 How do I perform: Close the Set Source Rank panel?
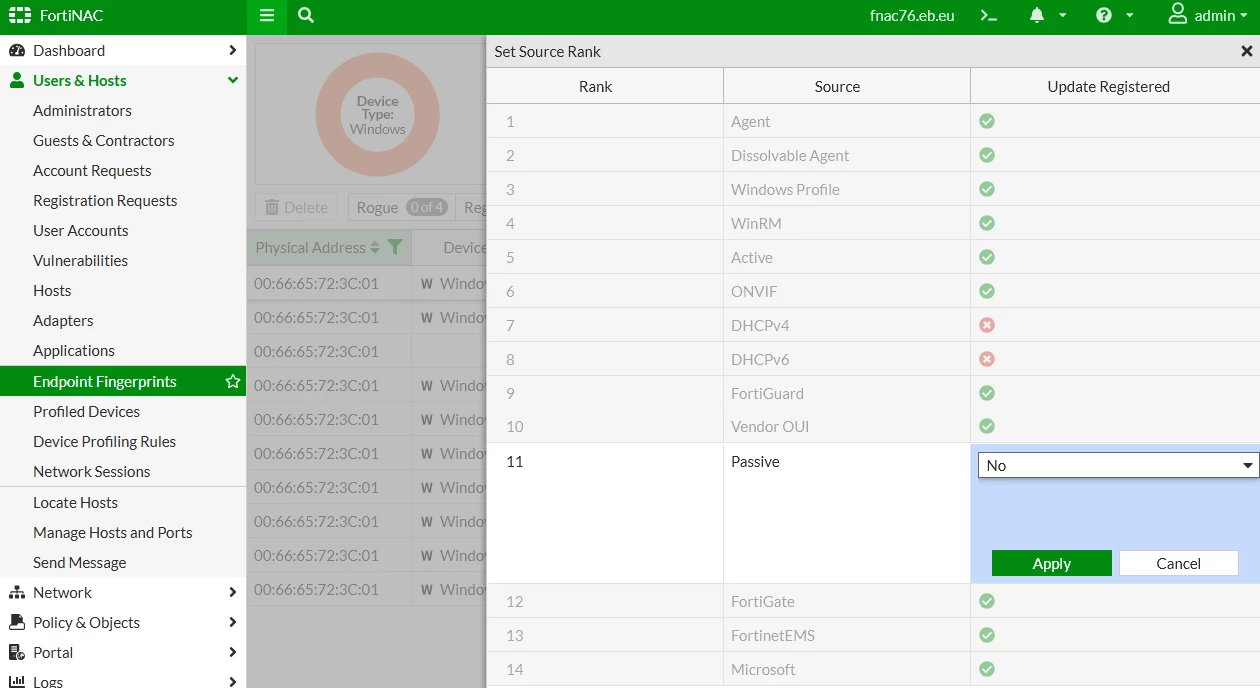[x=1247, y=51]
